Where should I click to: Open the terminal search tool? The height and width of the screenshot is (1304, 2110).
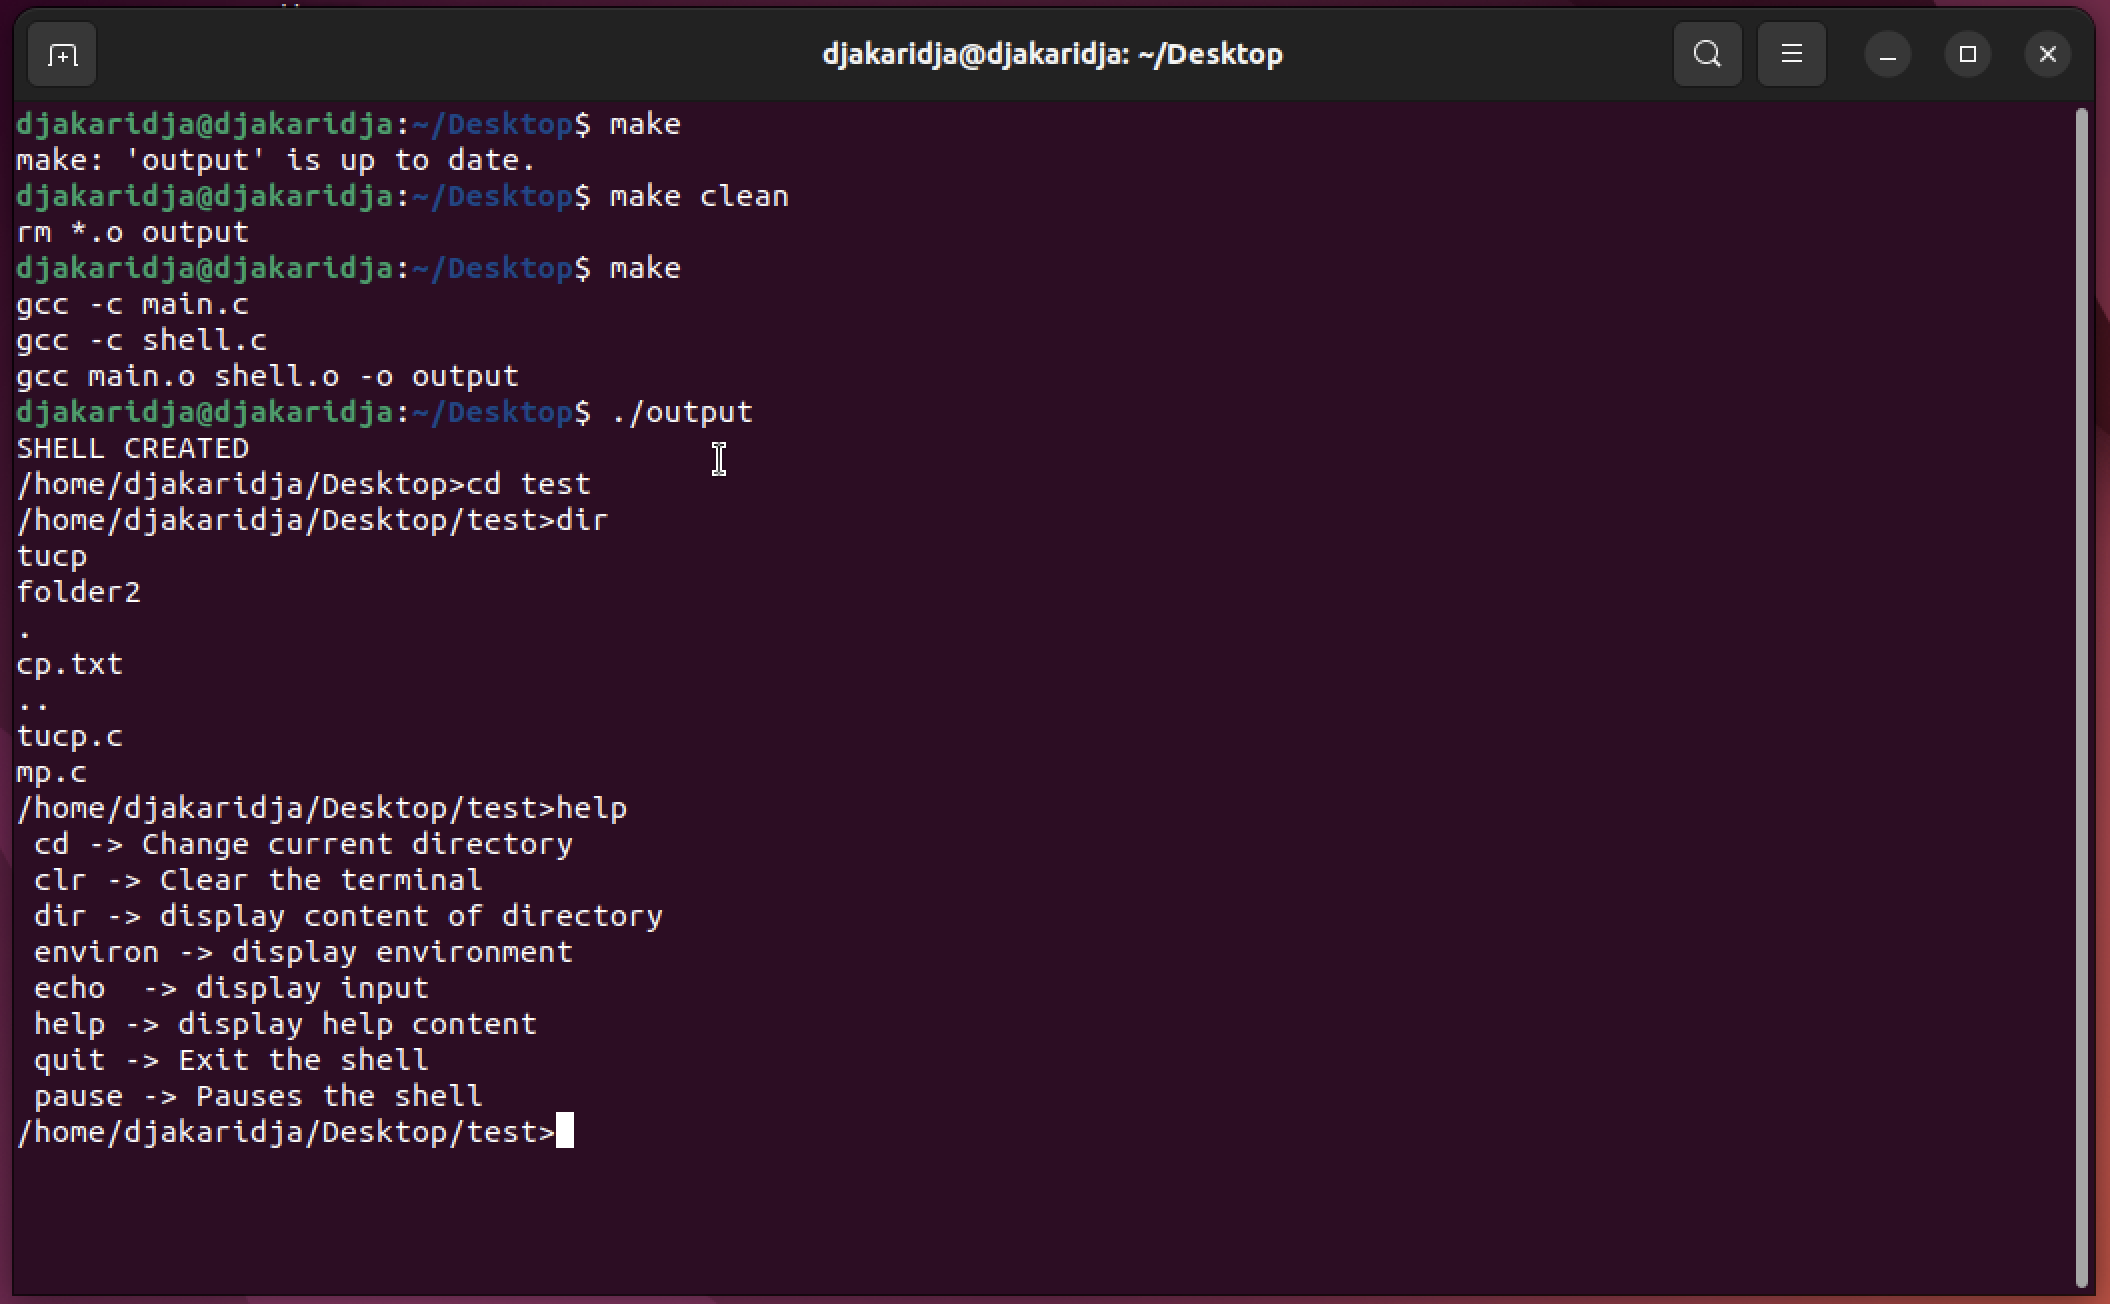click(1707, 54)
